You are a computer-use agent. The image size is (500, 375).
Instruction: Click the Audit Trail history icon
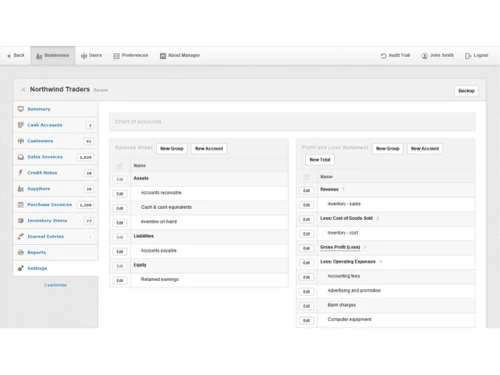(384, 56)
